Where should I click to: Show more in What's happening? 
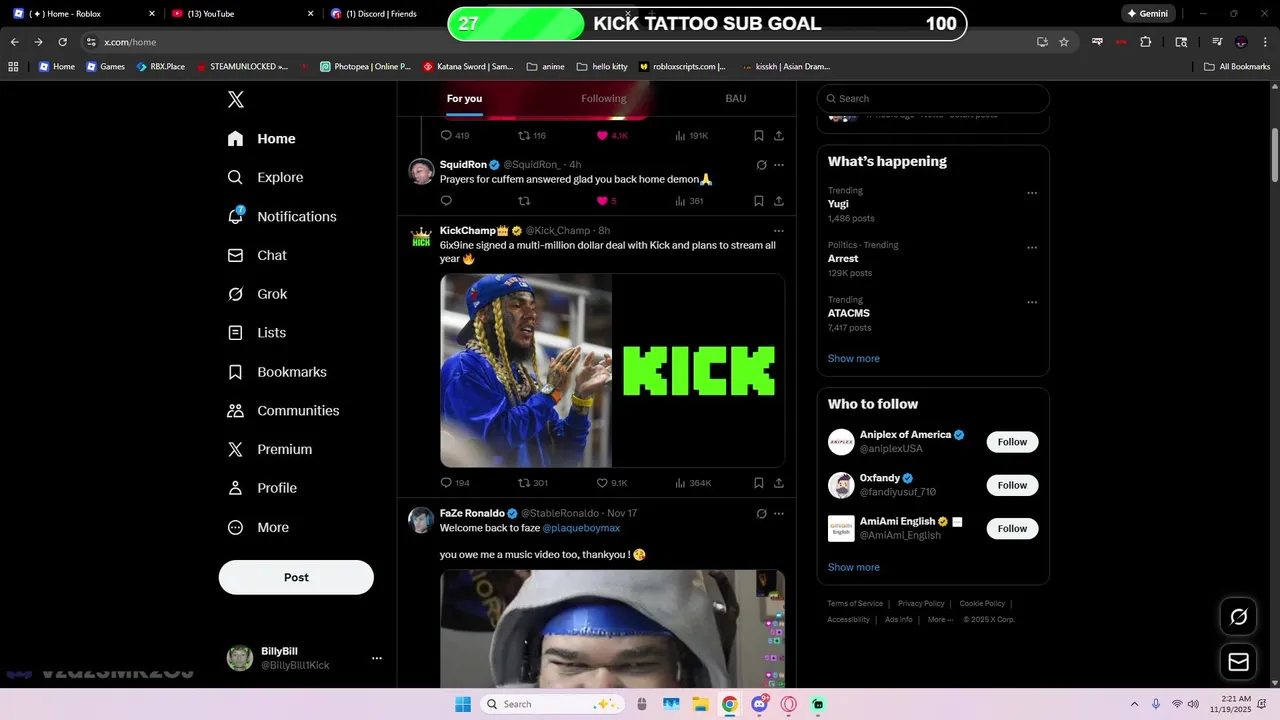tap(854, 358)
